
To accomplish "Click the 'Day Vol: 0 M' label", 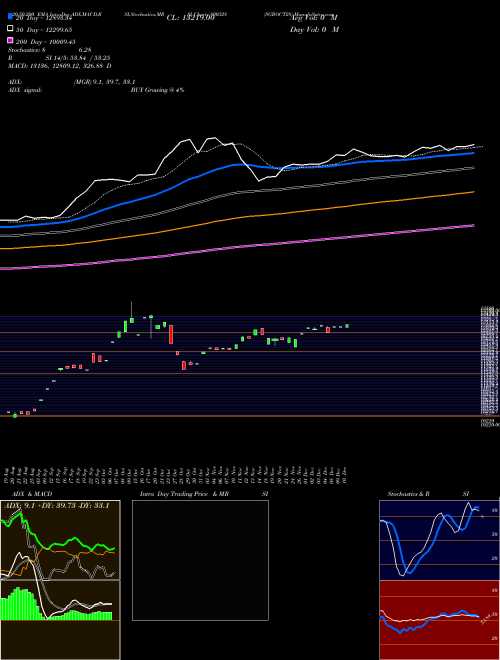I will [314, 30].
